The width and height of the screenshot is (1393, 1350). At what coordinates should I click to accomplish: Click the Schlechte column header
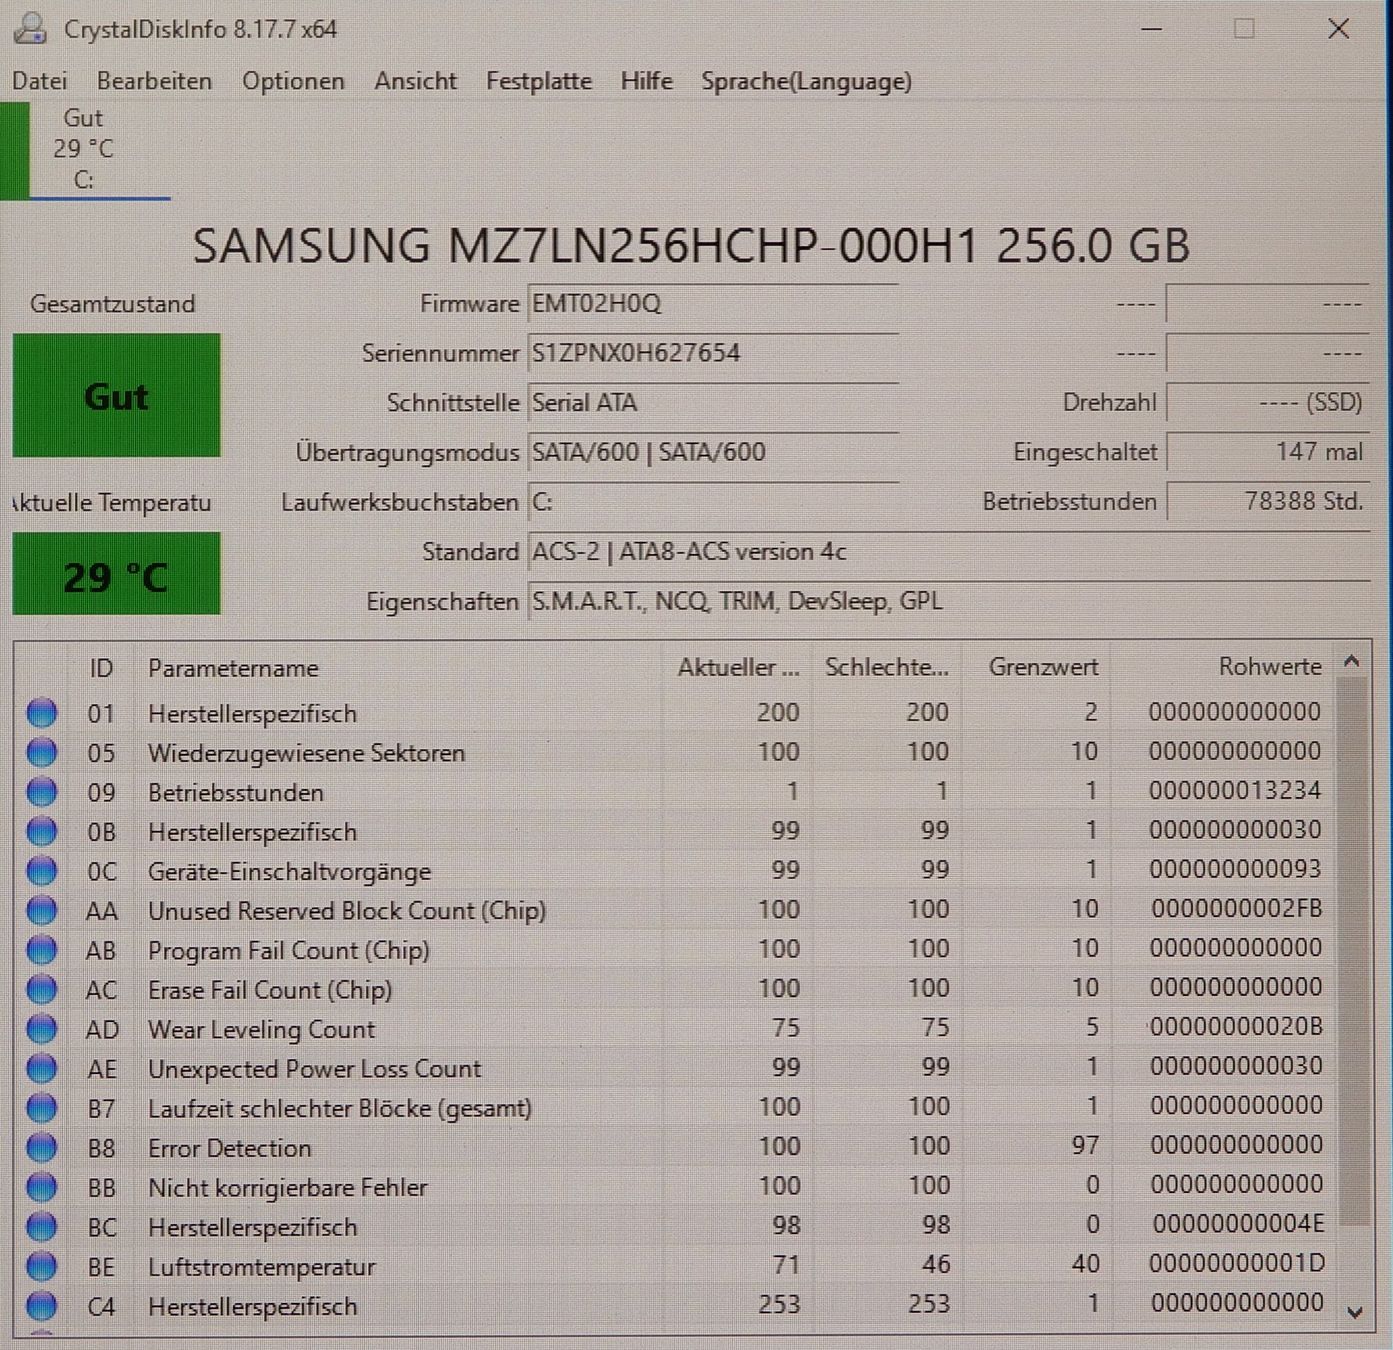(x=886, y=667)
